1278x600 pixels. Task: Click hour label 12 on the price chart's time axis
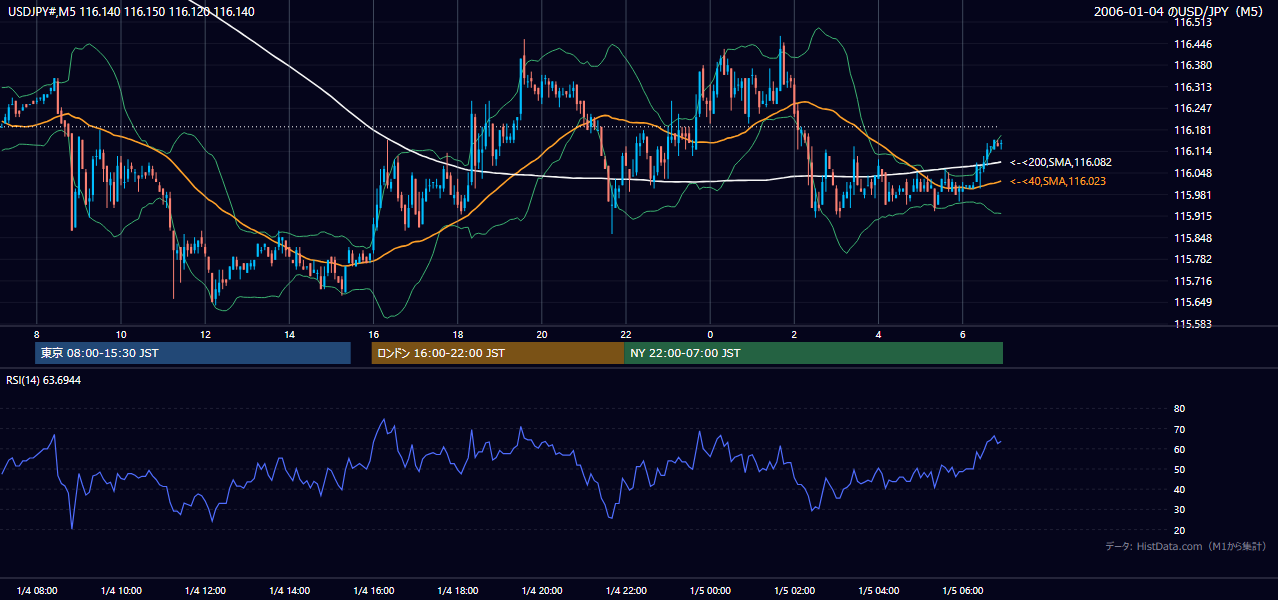pos(205,334)
